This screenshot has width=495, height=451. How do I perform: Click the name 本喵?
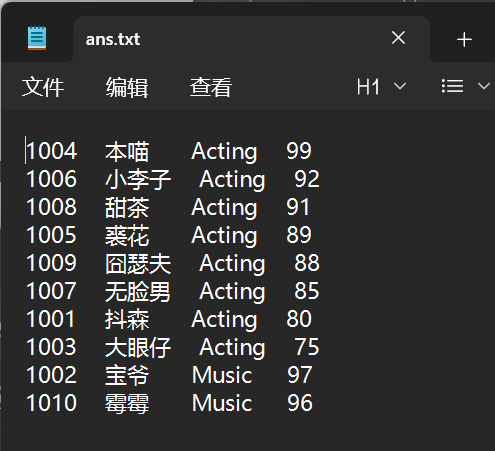(x=127, y=151)
